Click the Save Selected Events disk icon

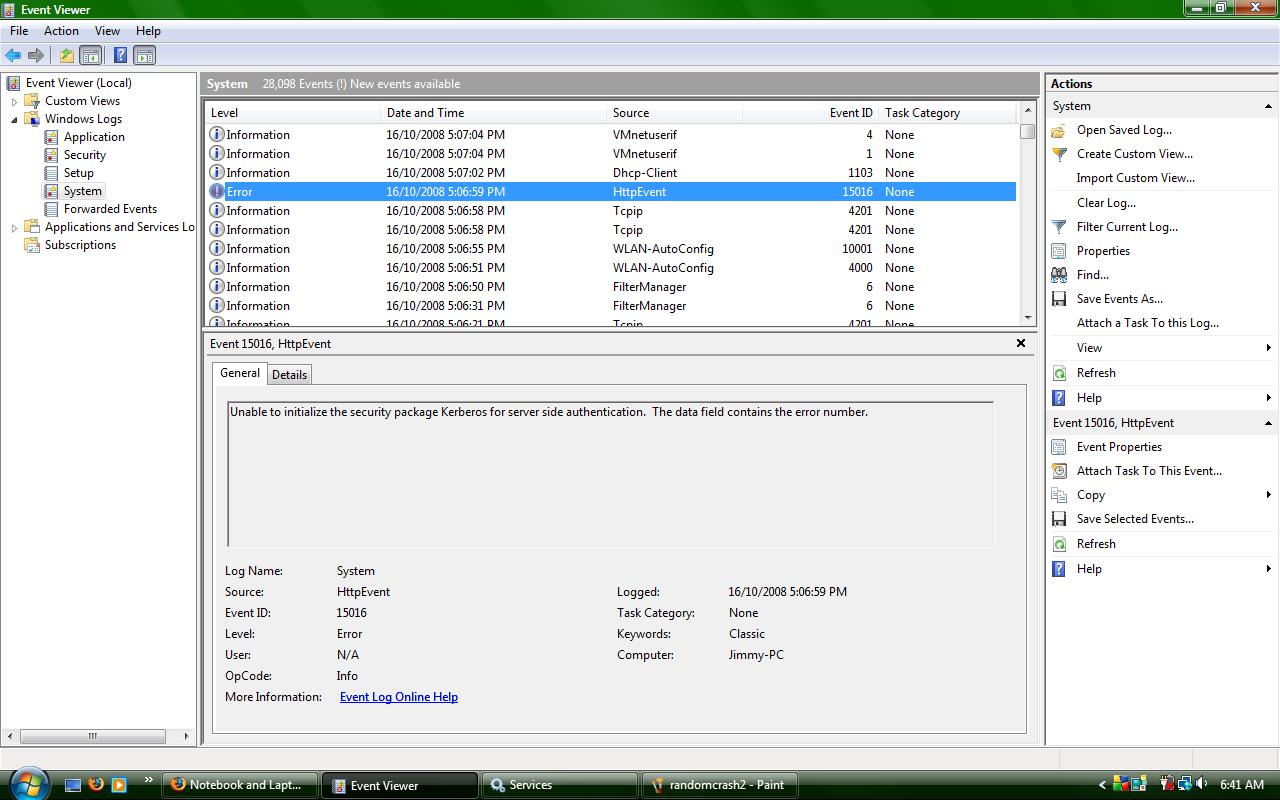(x=1059, y=519)
